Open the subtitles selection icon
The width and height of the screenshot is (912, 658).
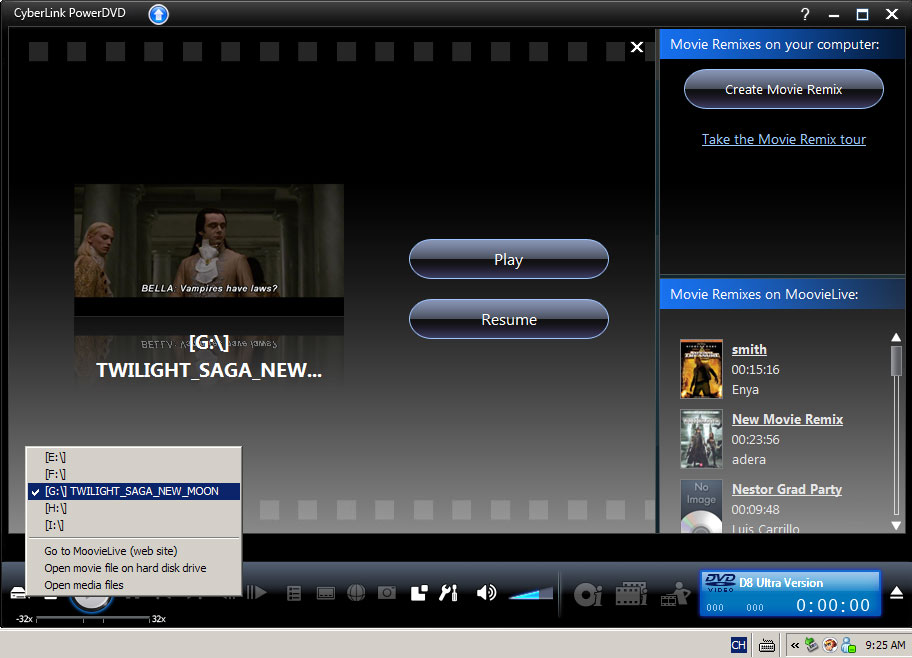[x=325, y=592]
